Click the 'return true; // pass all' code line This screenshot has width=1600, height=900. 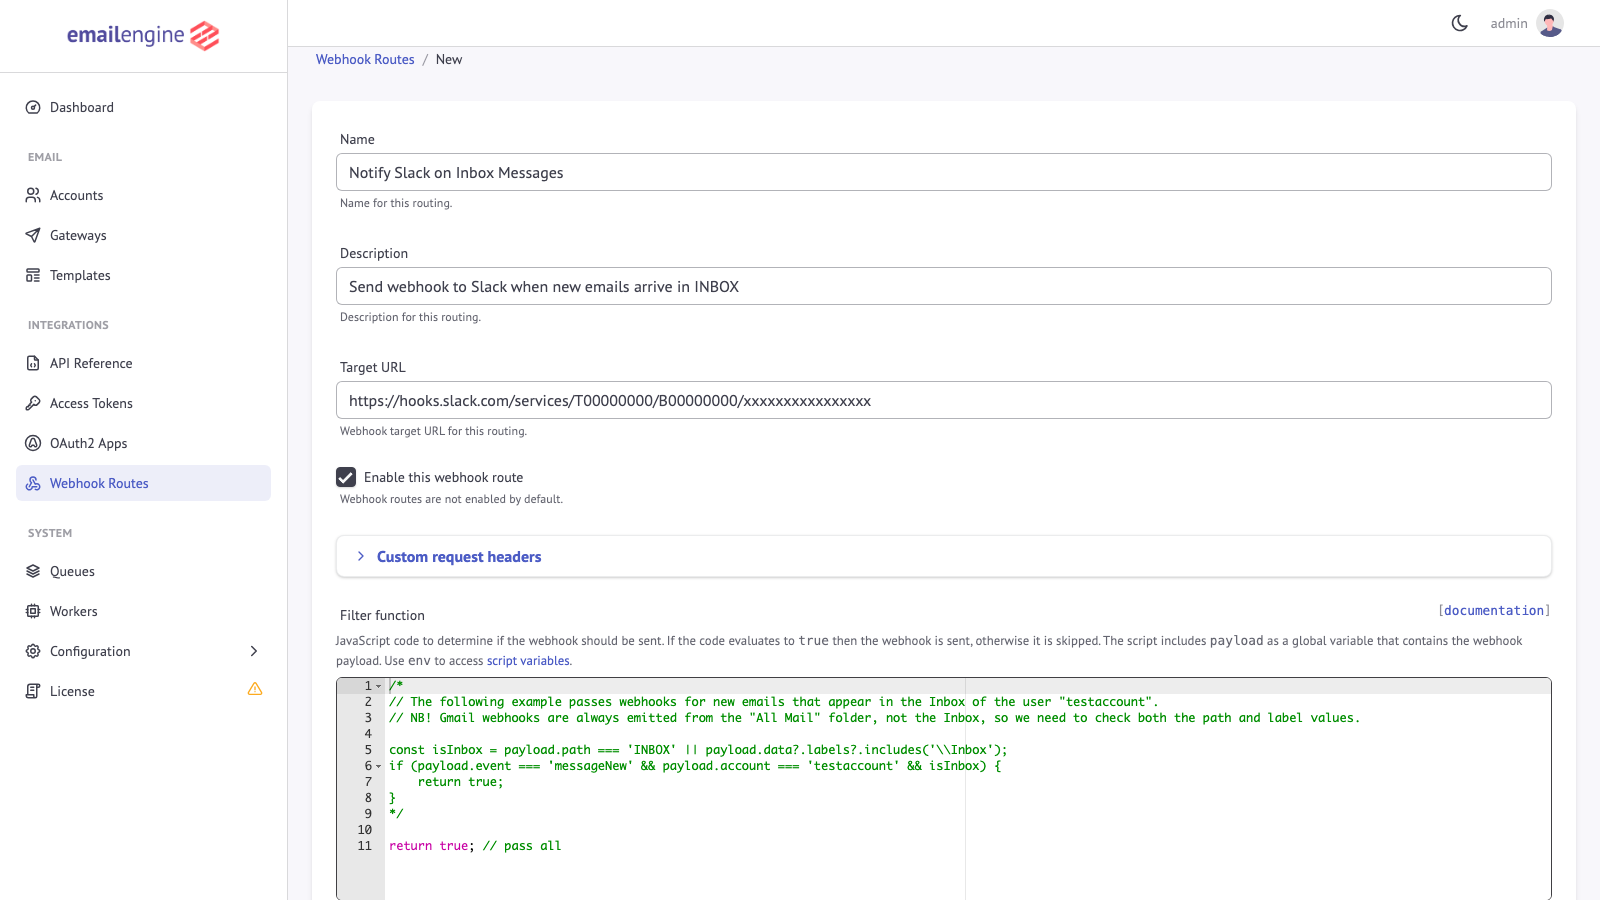coord(475,846)
